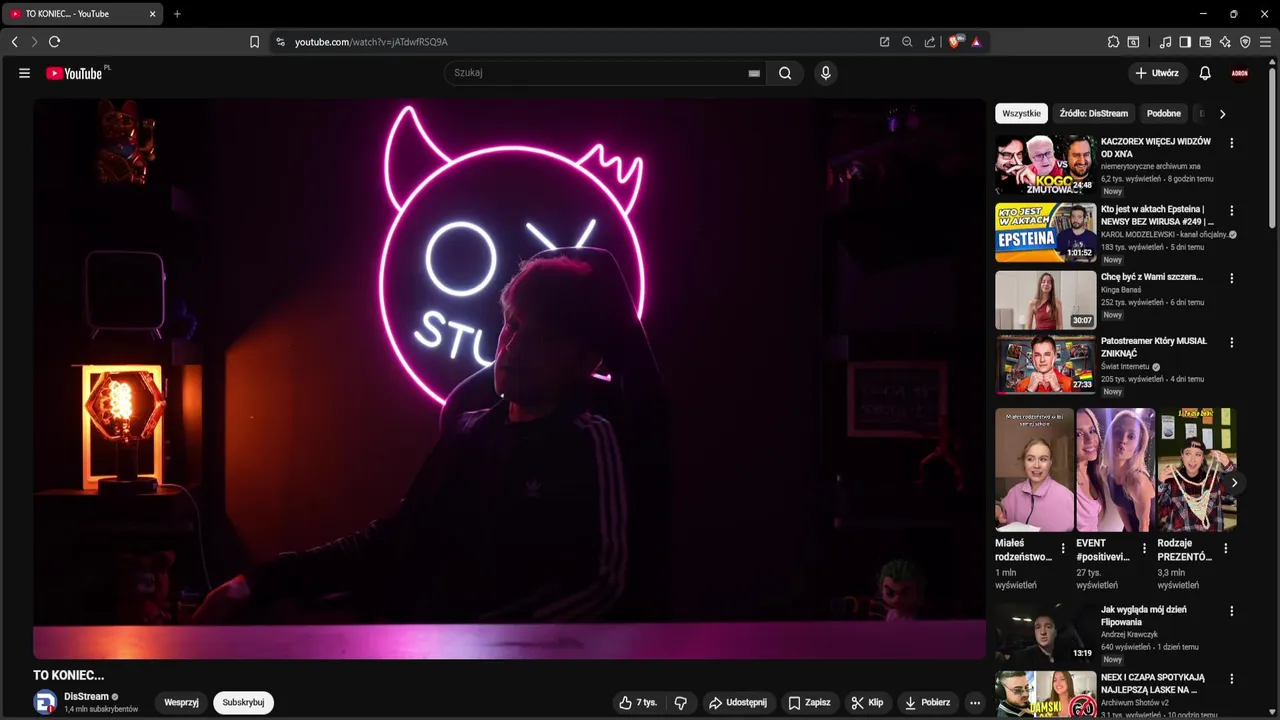Open the DisStream channel avatar
Viewport: 1280px width, 720px height.
(45, 702)
